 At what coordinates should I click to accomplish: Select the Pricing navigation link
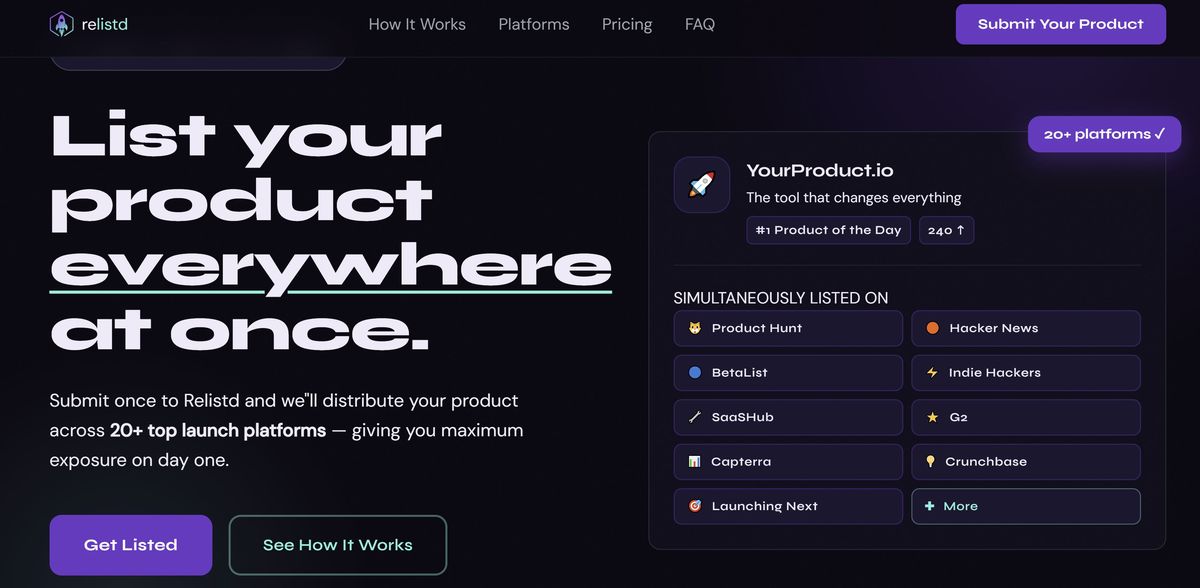627,24
